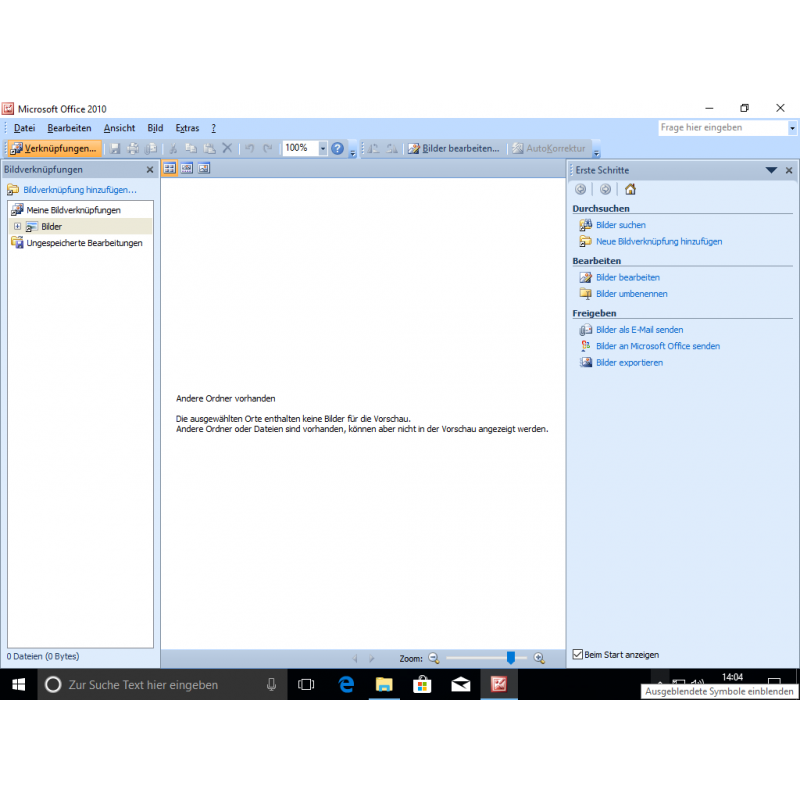Click zoom-in magnifier icon
800x800 pixels.
tap(539, 658)
